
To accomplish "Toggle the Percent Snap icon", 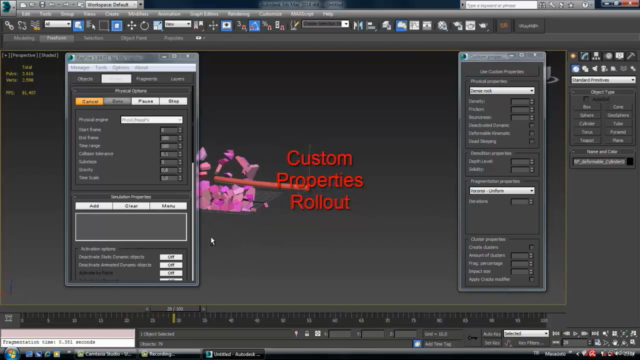I will click(267, 26).
